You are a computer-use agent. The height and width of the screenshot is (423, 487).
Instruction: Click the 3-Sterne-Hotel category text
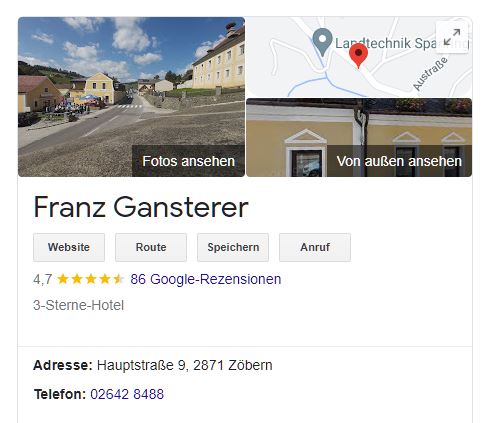(78, 305)
